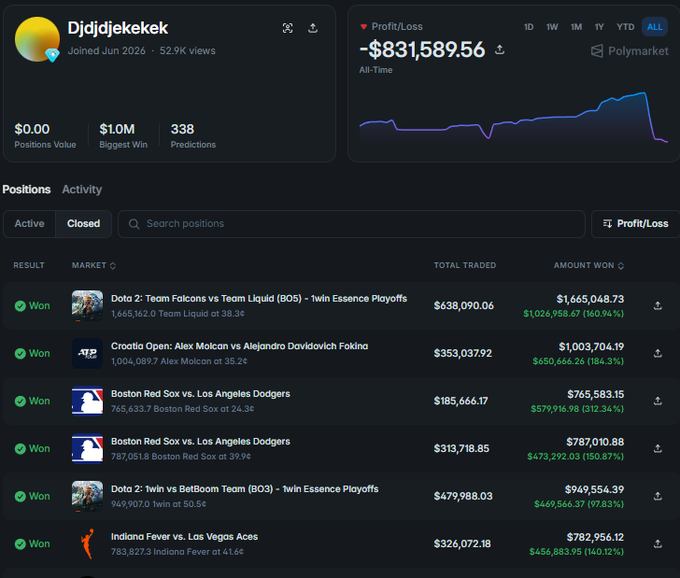Share the Red Sox position at 39.9¢
Screen dimensions: 680x578
(657, 448)
